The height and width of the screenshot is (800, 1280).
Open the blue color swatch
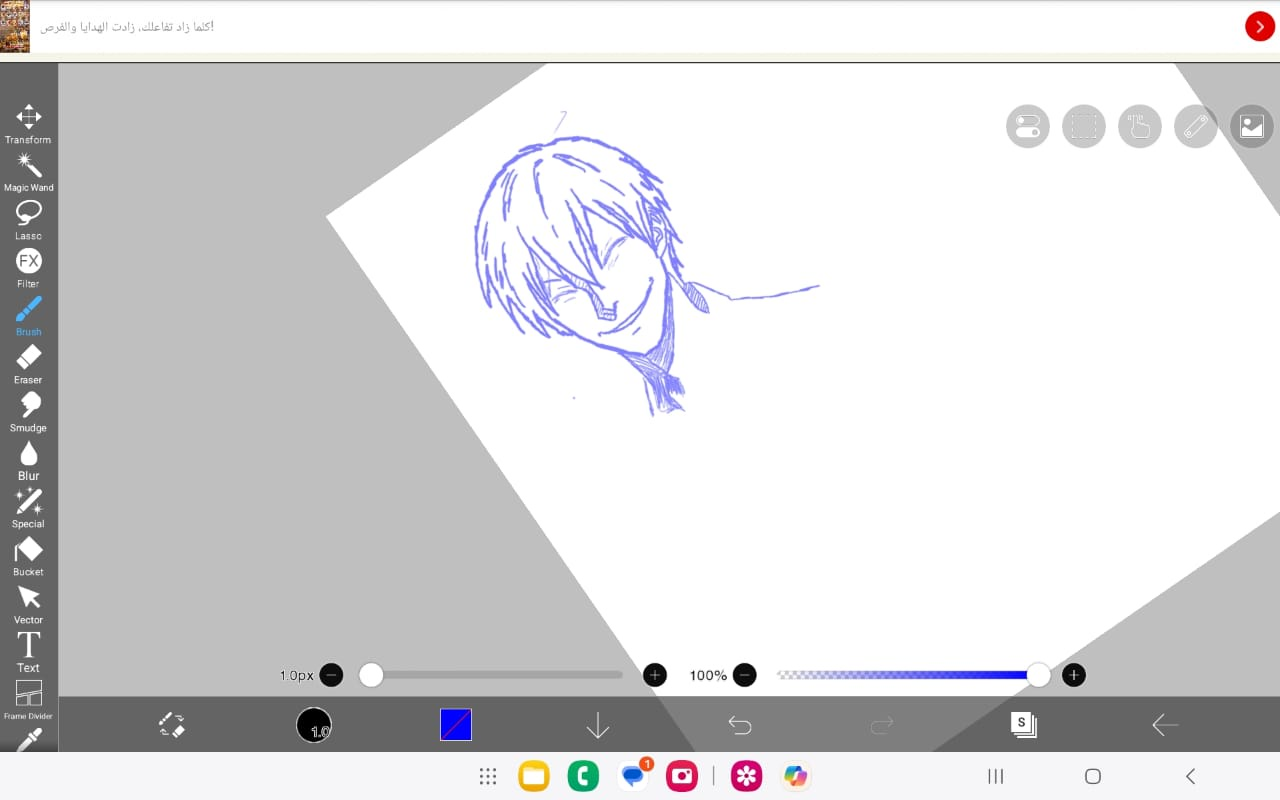[x=456, y=725]
